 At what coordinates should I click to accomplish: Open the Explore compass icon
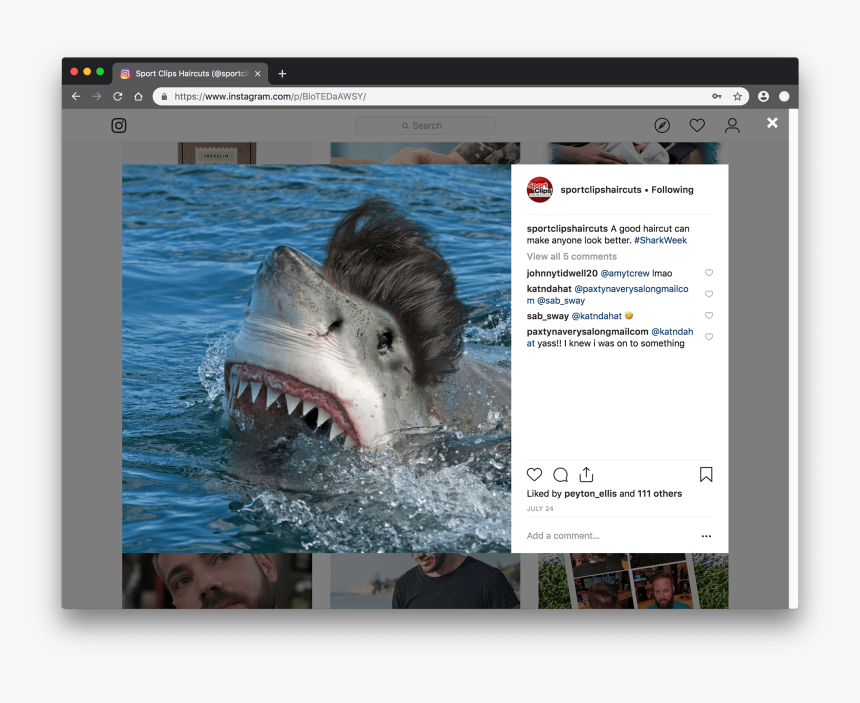point(662,126)
